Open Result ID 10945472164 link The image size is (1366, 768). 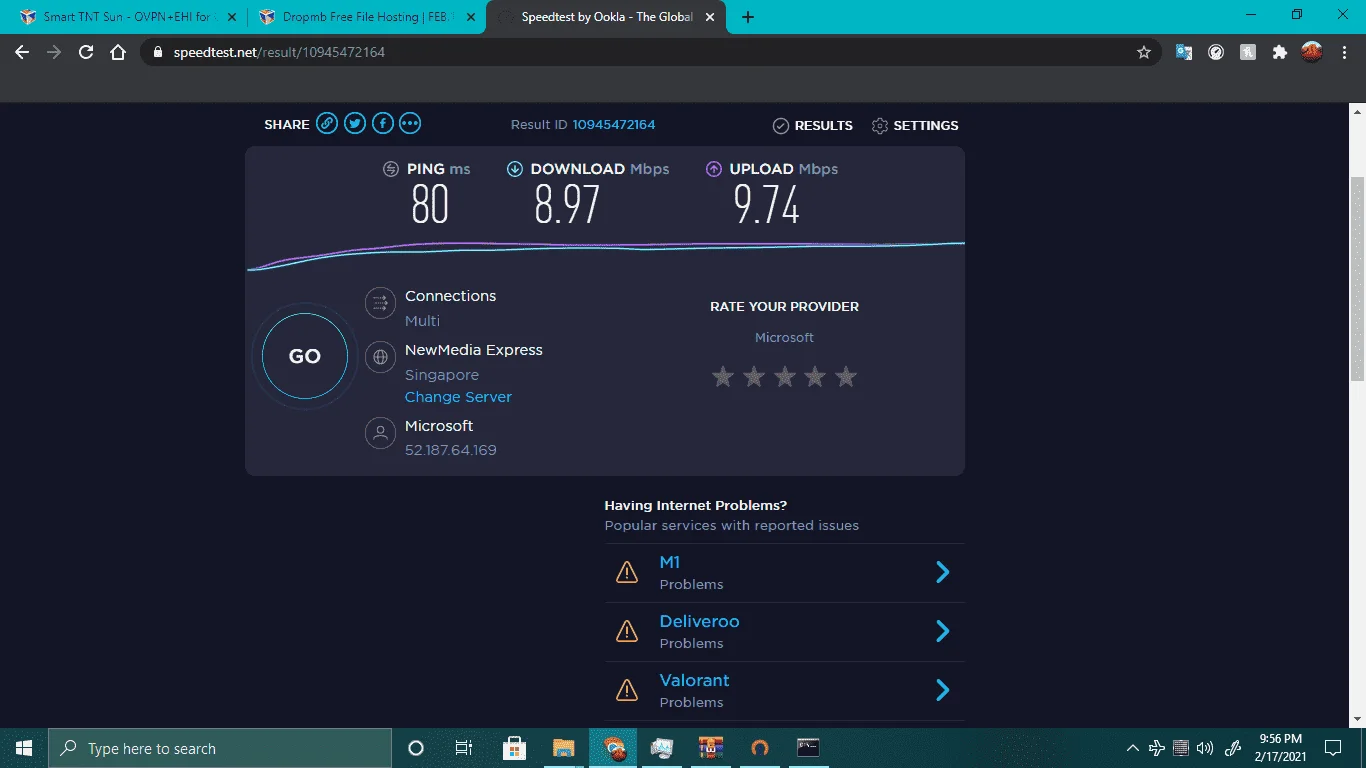(614, 125)
